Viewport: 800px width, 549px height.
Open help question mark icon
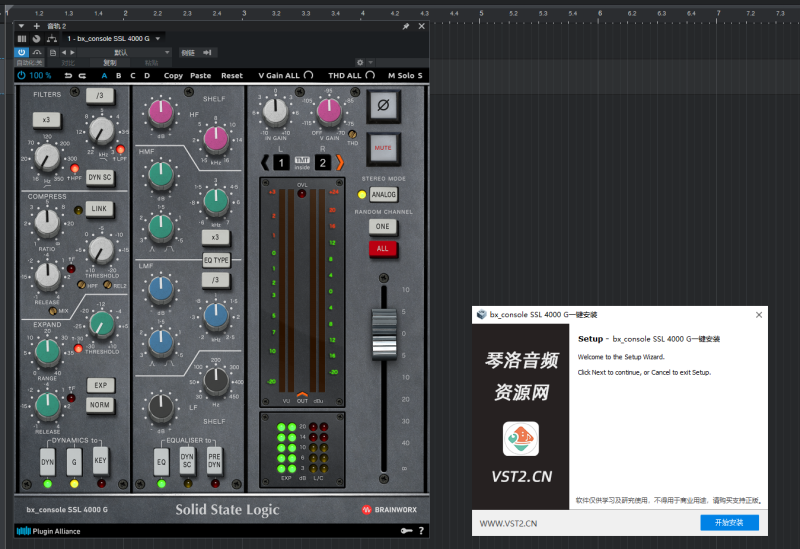pos(421,531)
